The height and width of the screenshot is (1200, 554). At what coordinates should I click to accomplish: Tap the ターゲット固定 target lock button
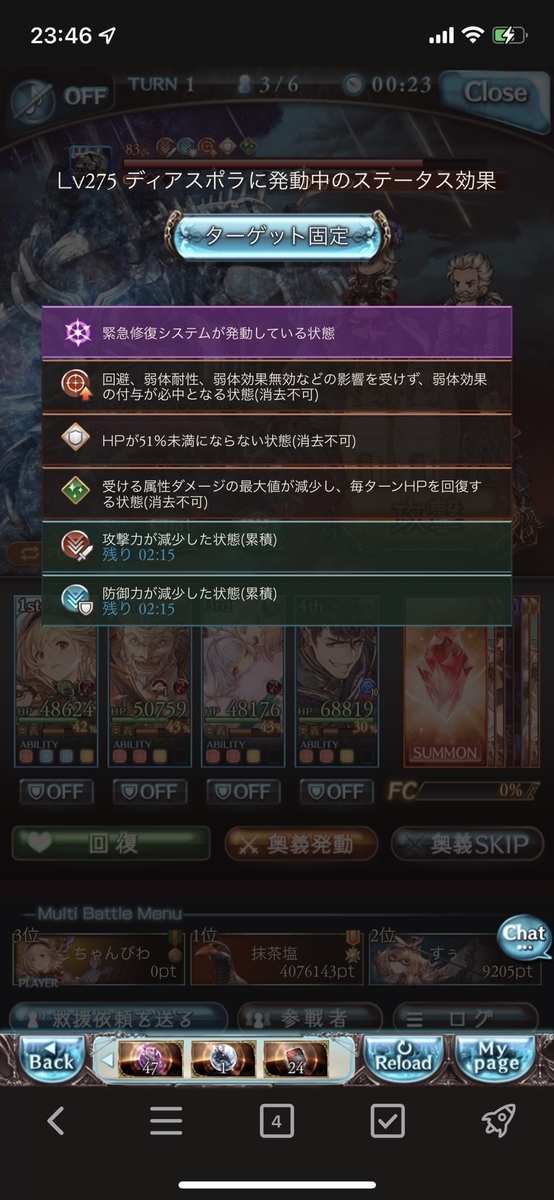pos(277,238)
